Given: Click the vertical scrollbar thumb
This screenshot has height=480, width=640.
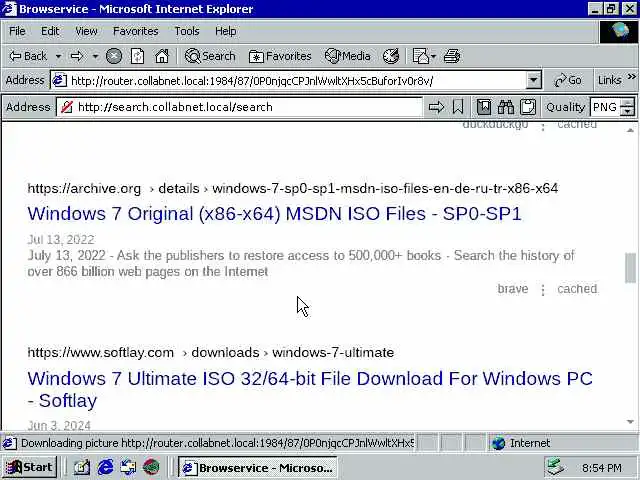Looking at the screenshot, I should (x=630, y=268).
